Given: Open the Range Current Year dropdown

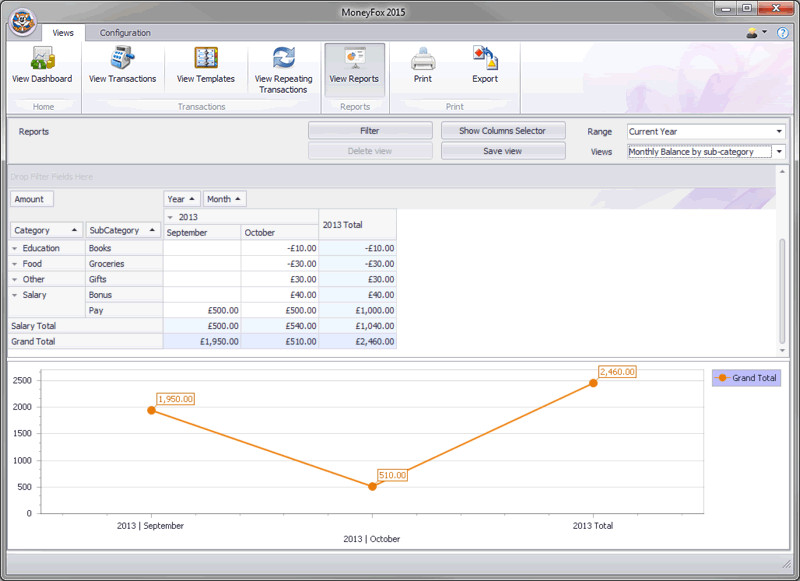Looking at the screenshot, I should point(706,132).
